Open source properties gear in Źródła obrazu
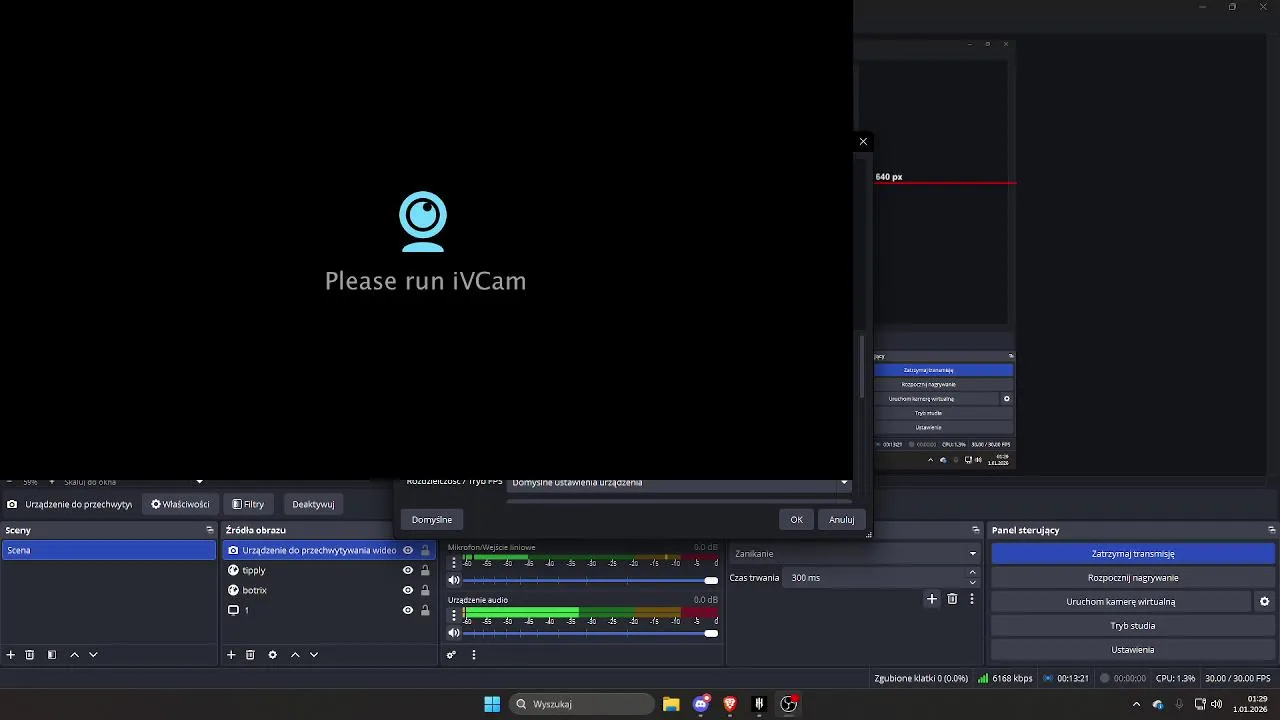1280x720 pixels. coord(272,655)
